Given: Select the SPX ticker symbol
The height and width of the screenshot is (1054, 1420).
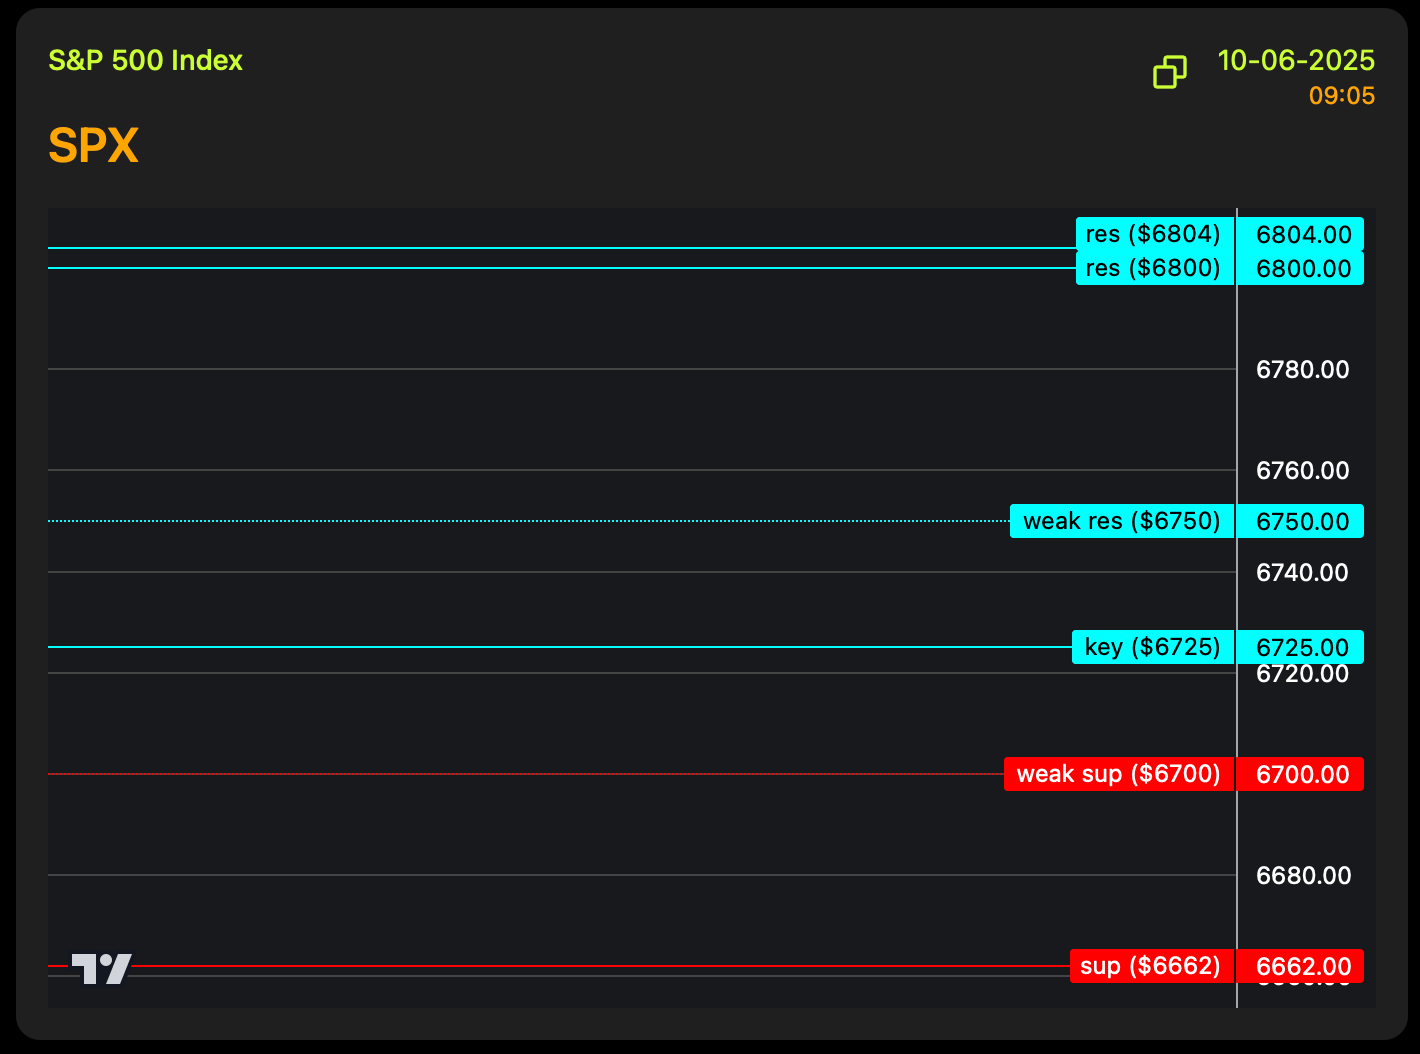Looking at the screenshot, I should point(93,146).
